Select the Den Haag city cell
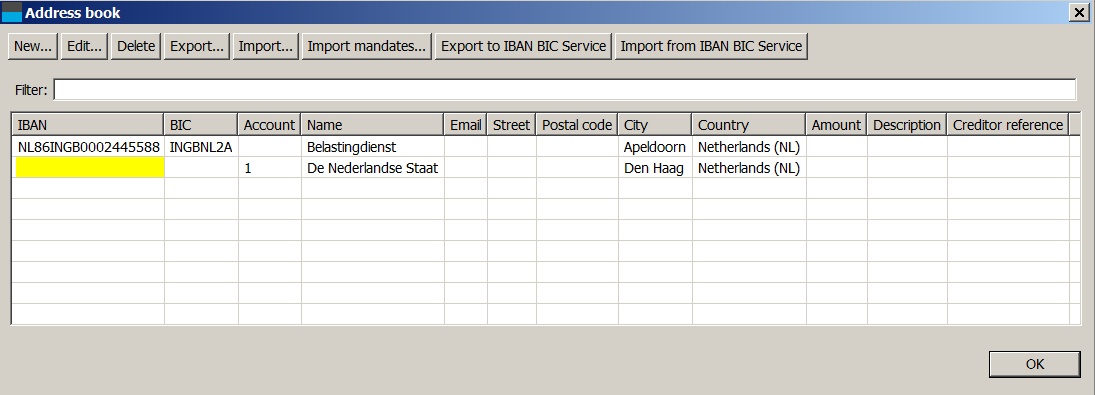1095x395 pixels. [655, 167]
